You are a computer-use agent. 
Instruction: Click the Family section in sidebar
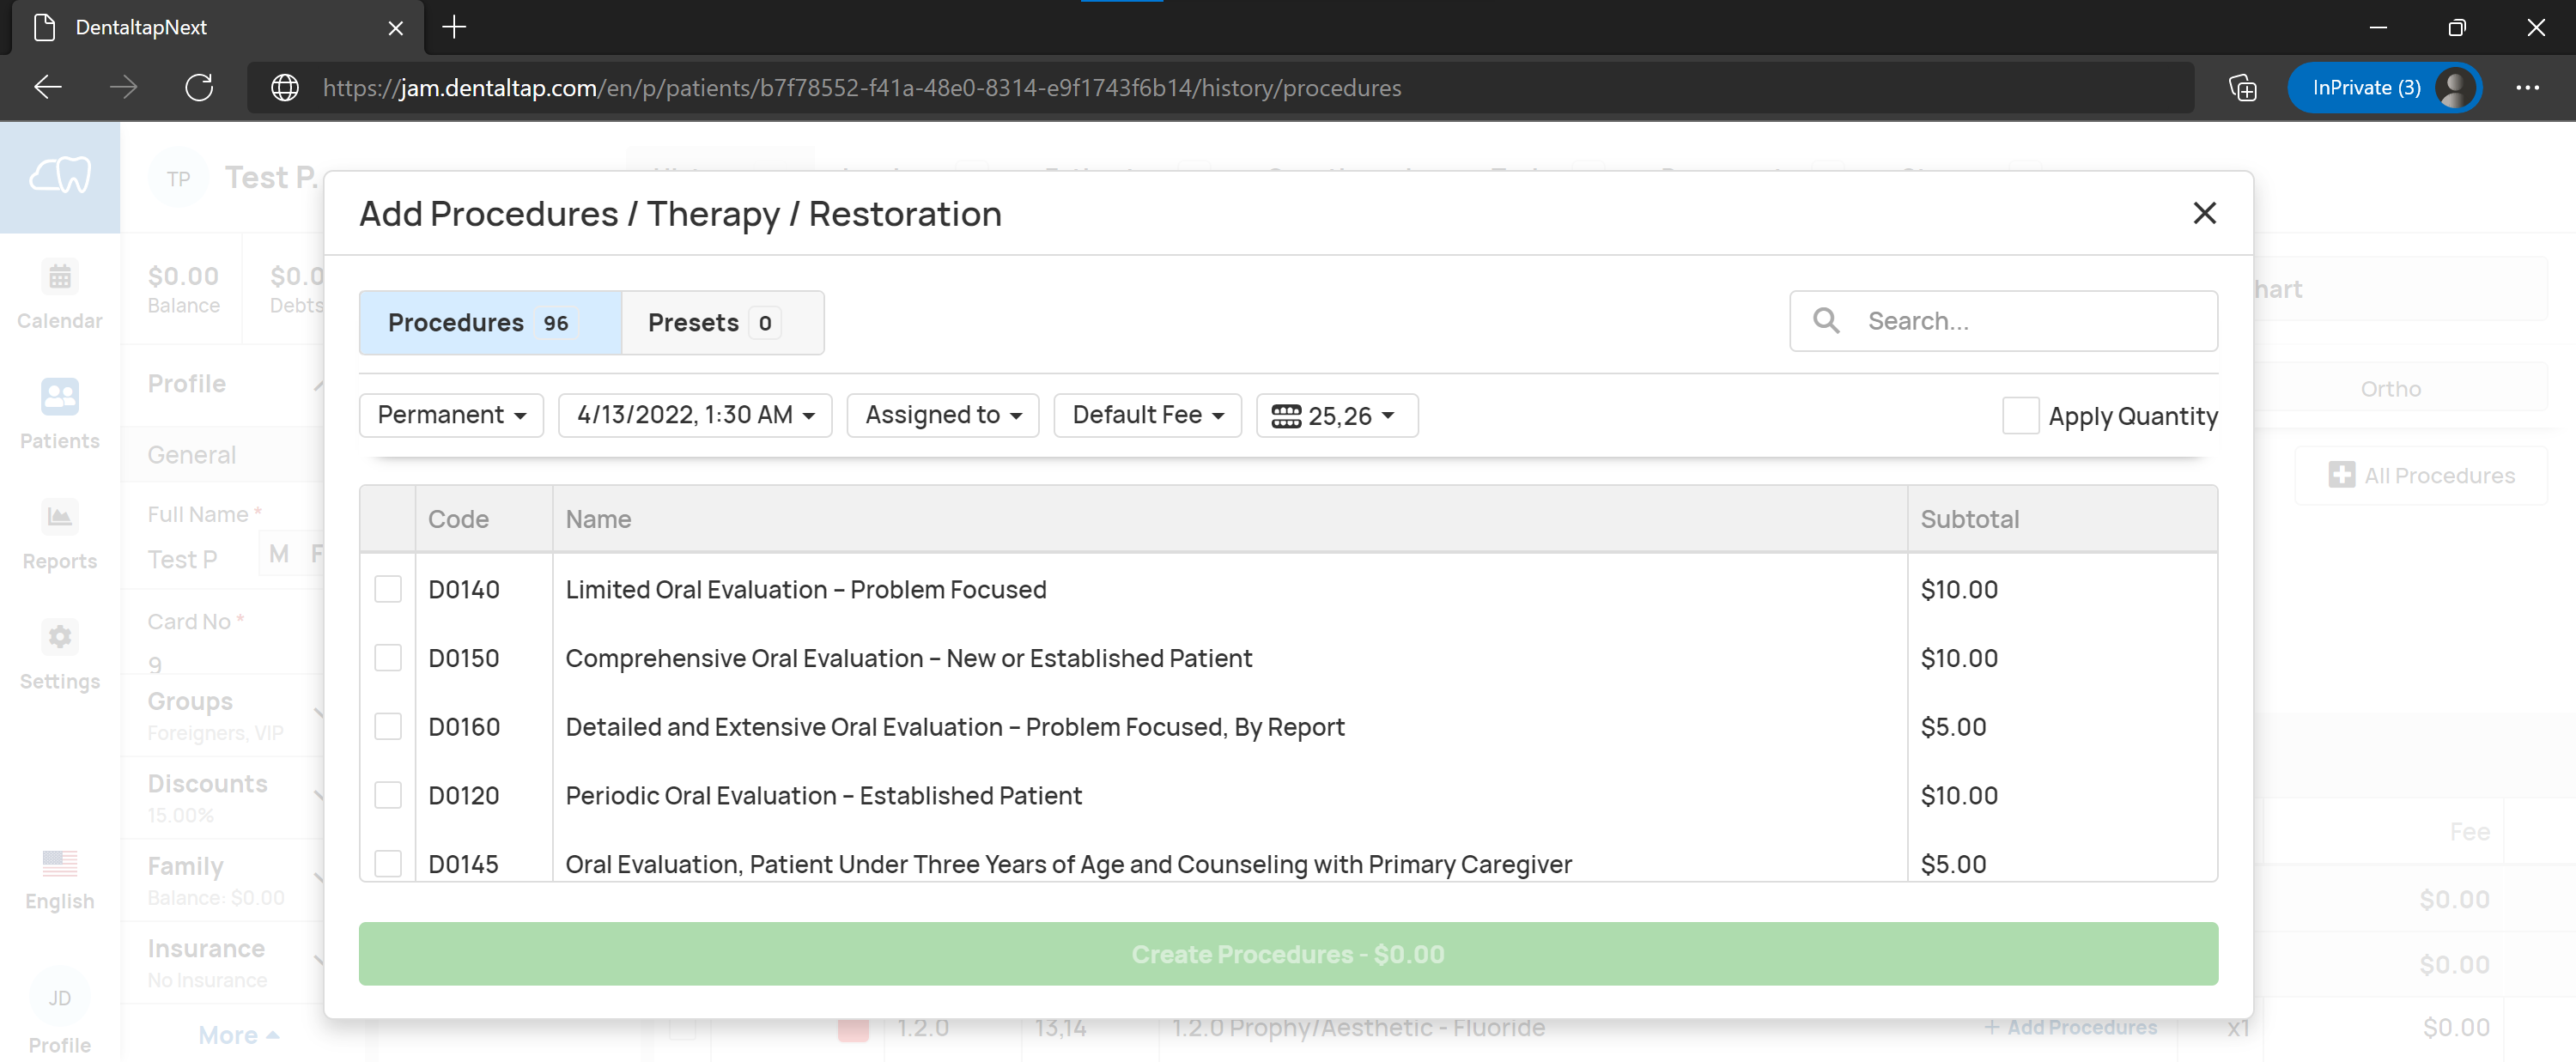[x=224, y=880]
